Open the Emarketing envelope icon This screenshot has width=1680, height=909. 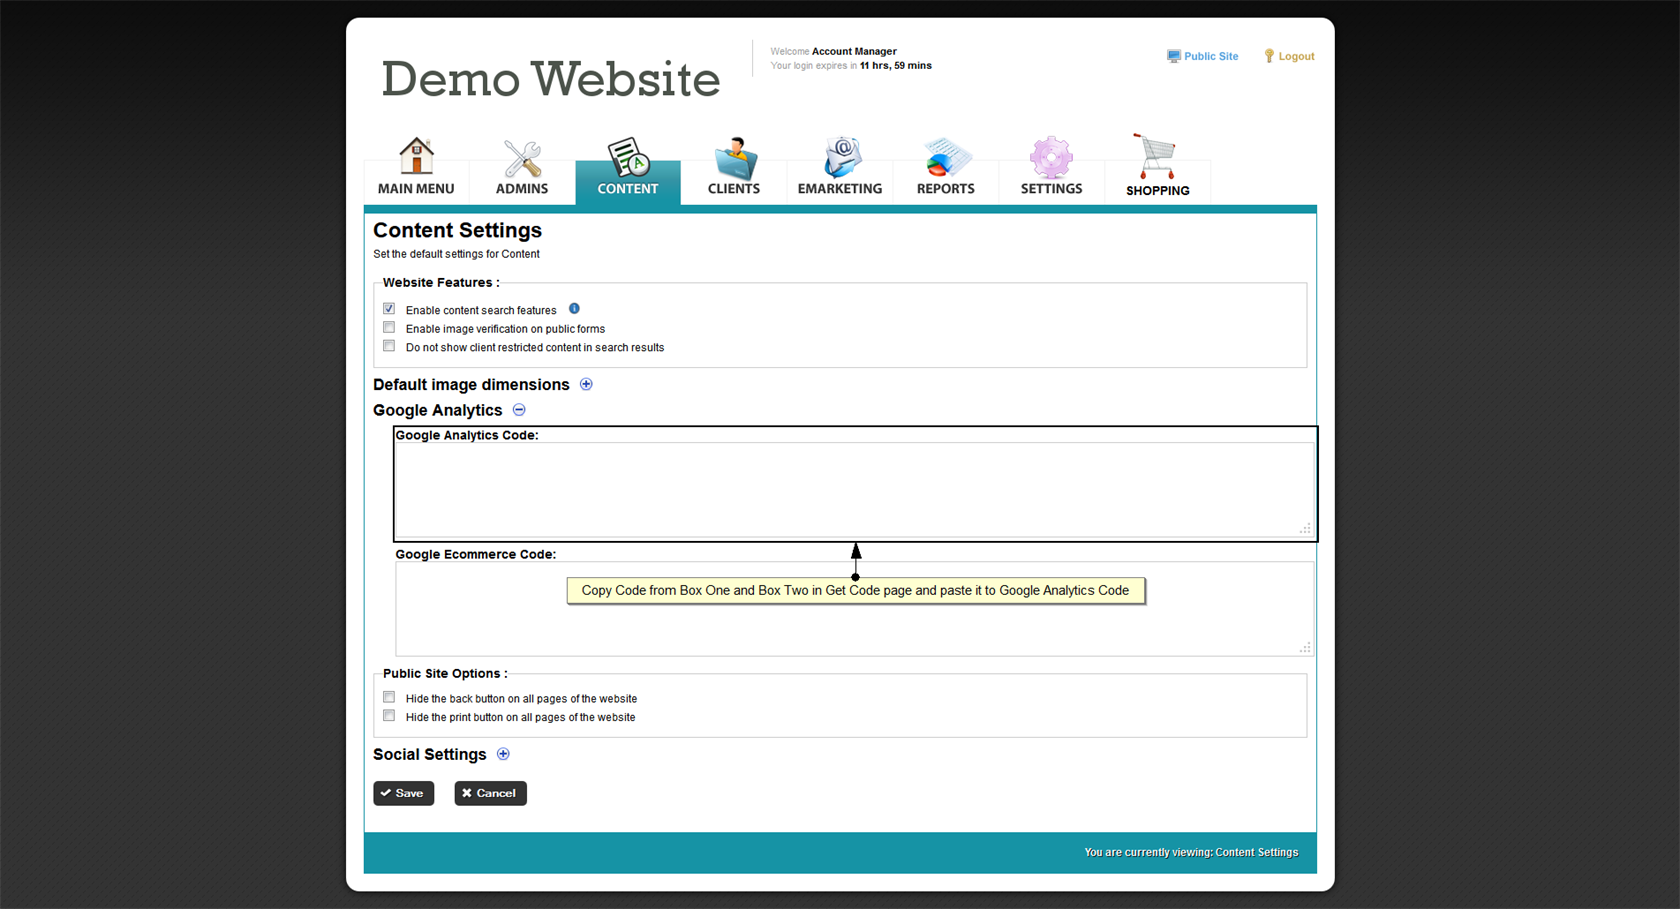(x=840, y=158)
